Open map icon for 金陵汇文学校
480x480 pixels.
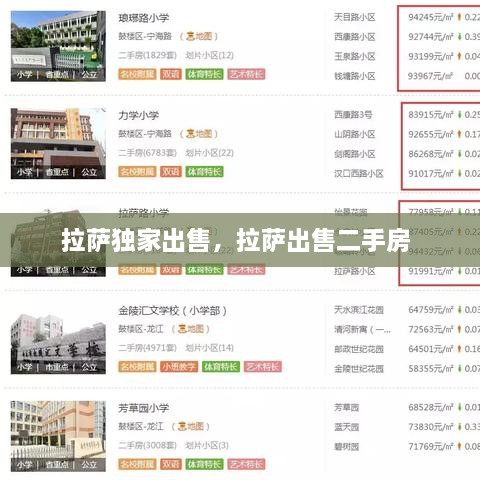(x=190, y=329)
